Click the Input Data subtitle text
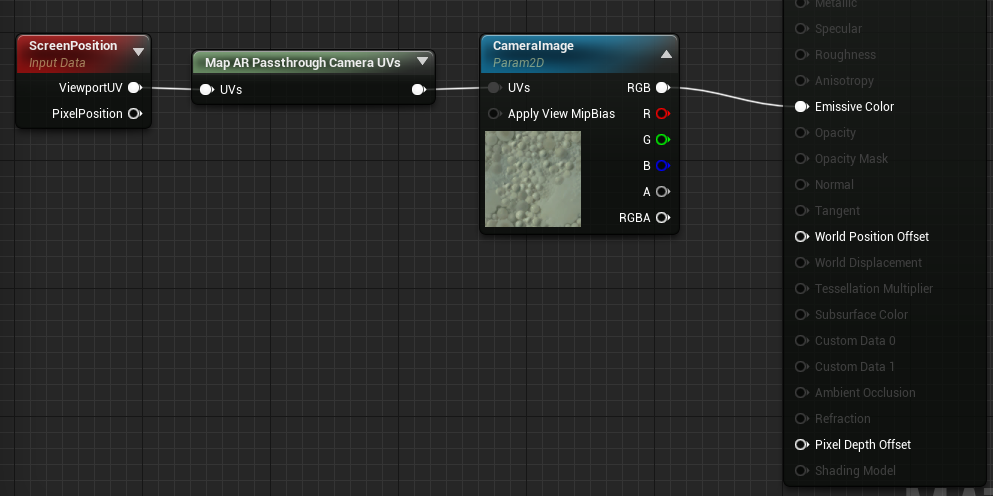This screenshot has height=496, width=993. (x=57, y=63)
